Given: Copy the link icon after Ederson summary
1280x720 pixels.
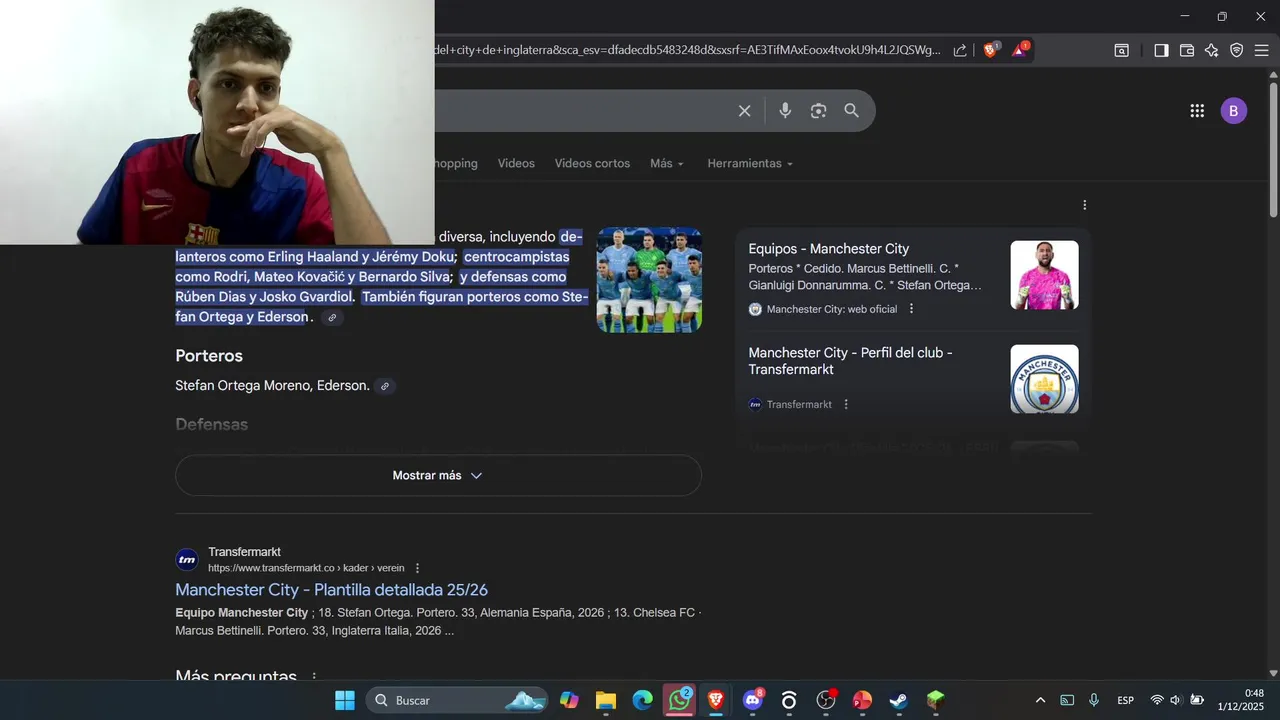Looking at the screenshot, I should coord(332,317).
